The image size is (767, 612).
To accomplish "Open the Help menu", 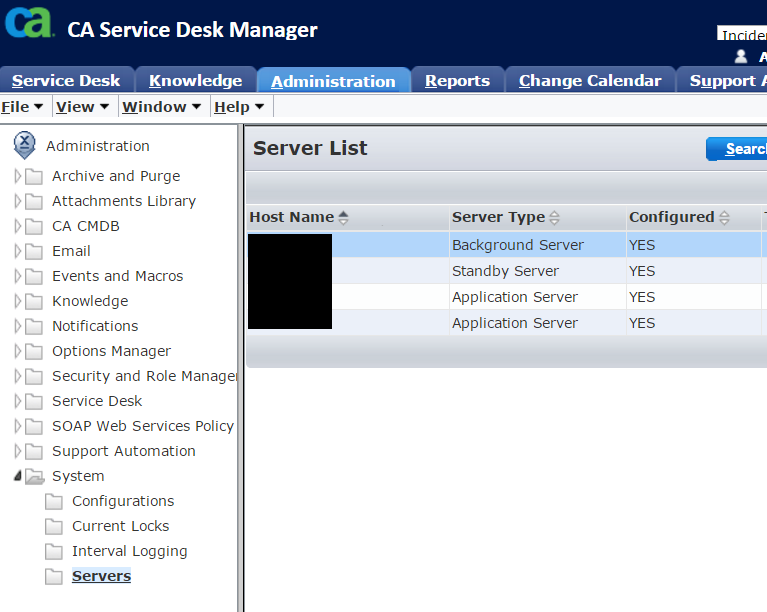I will [239, 107].
